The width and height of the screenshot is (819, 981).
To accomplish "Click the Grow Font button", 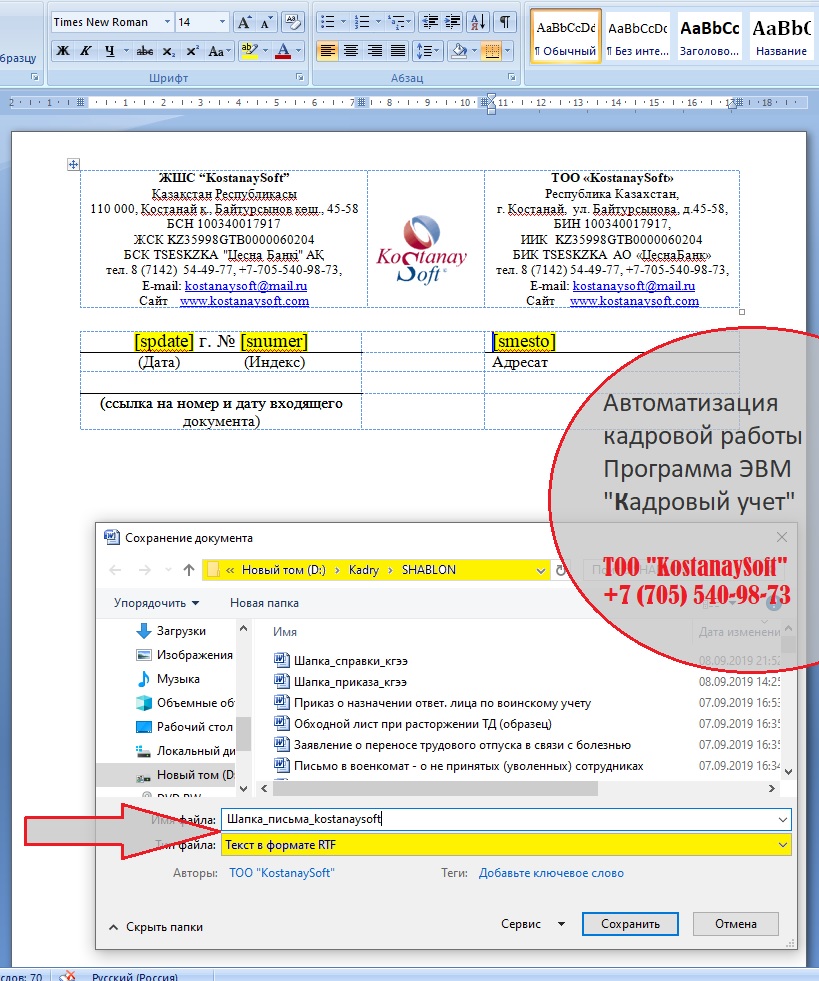I will [244, 23].
